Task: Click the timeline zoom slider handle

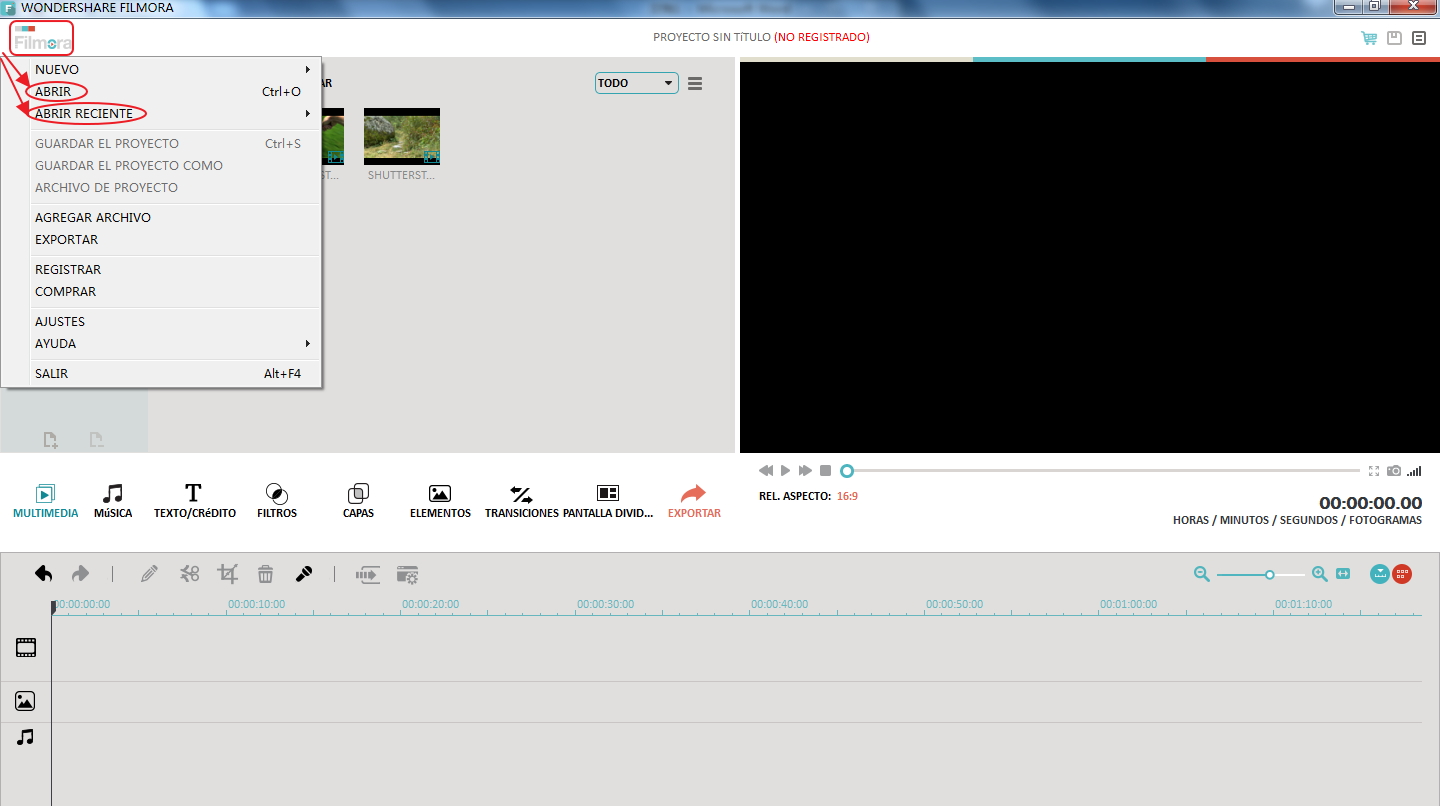Action: point(1269,575)
